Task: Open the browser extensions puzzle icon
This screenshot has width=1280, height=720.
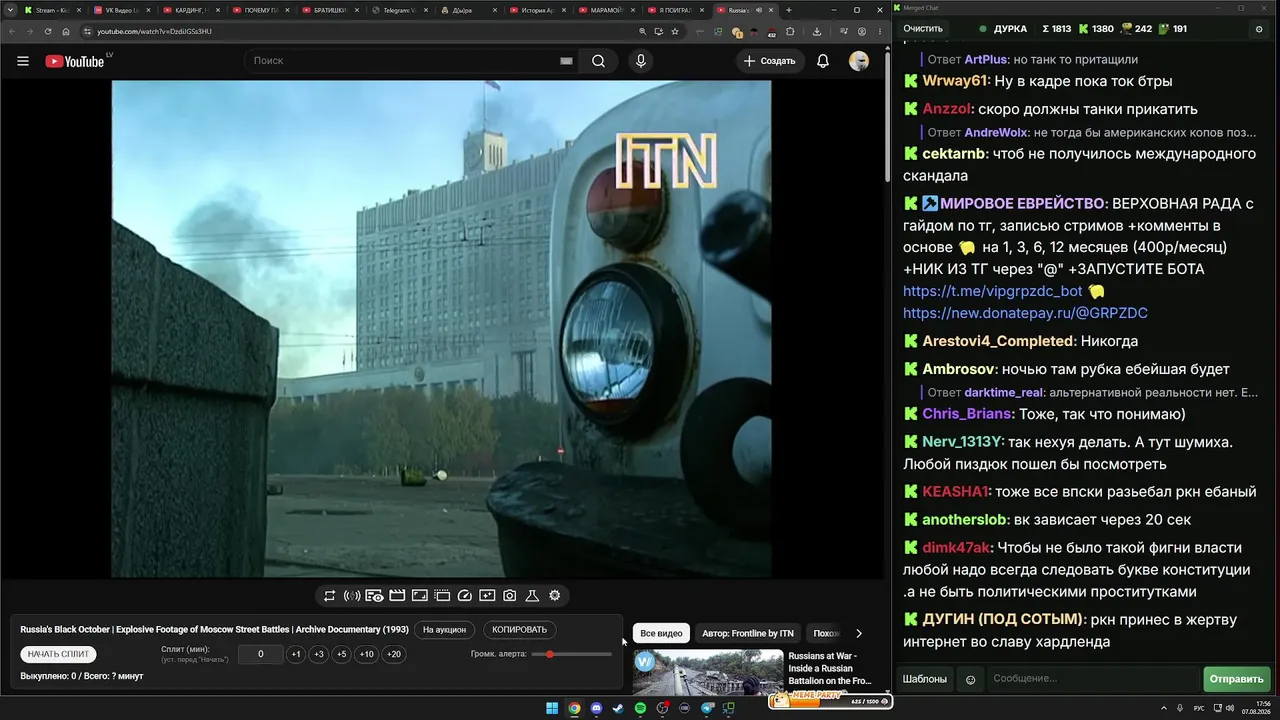Action: (x=790, y=31)
